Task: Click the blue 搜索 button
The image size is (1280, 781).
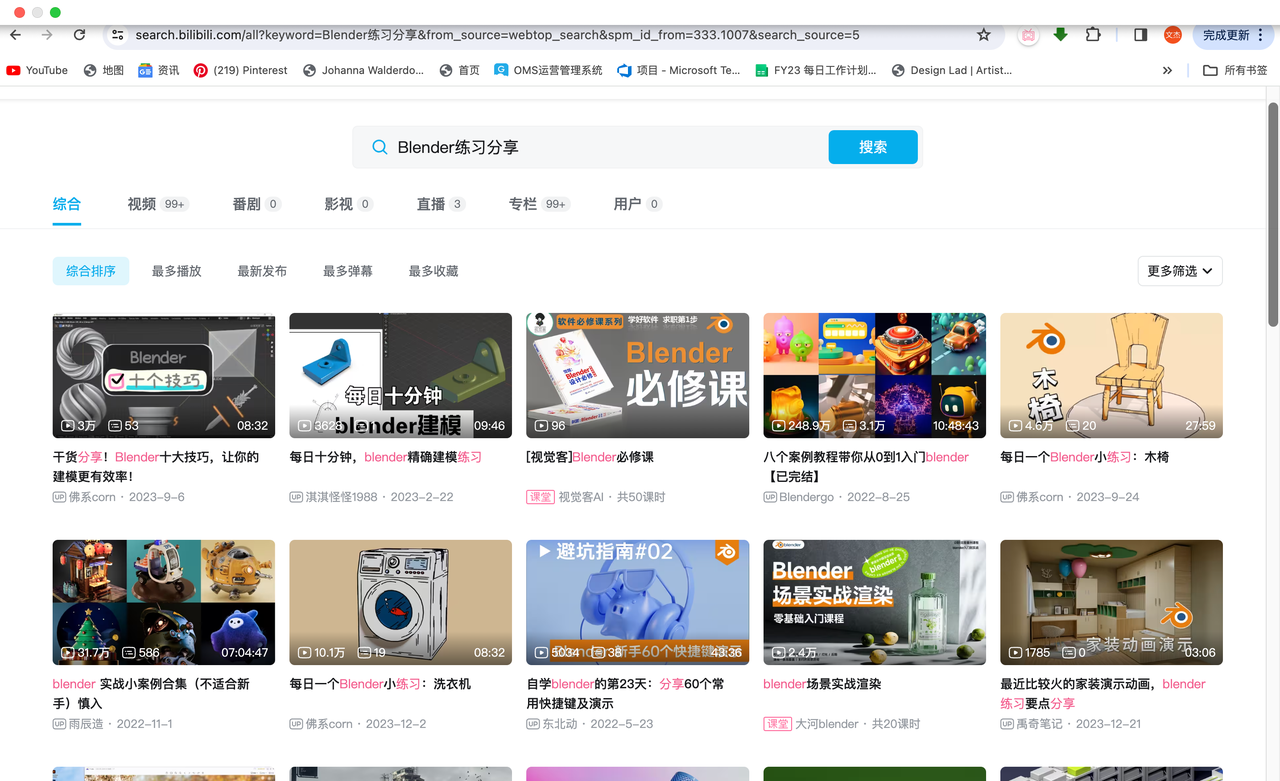Action: (873, 147)
